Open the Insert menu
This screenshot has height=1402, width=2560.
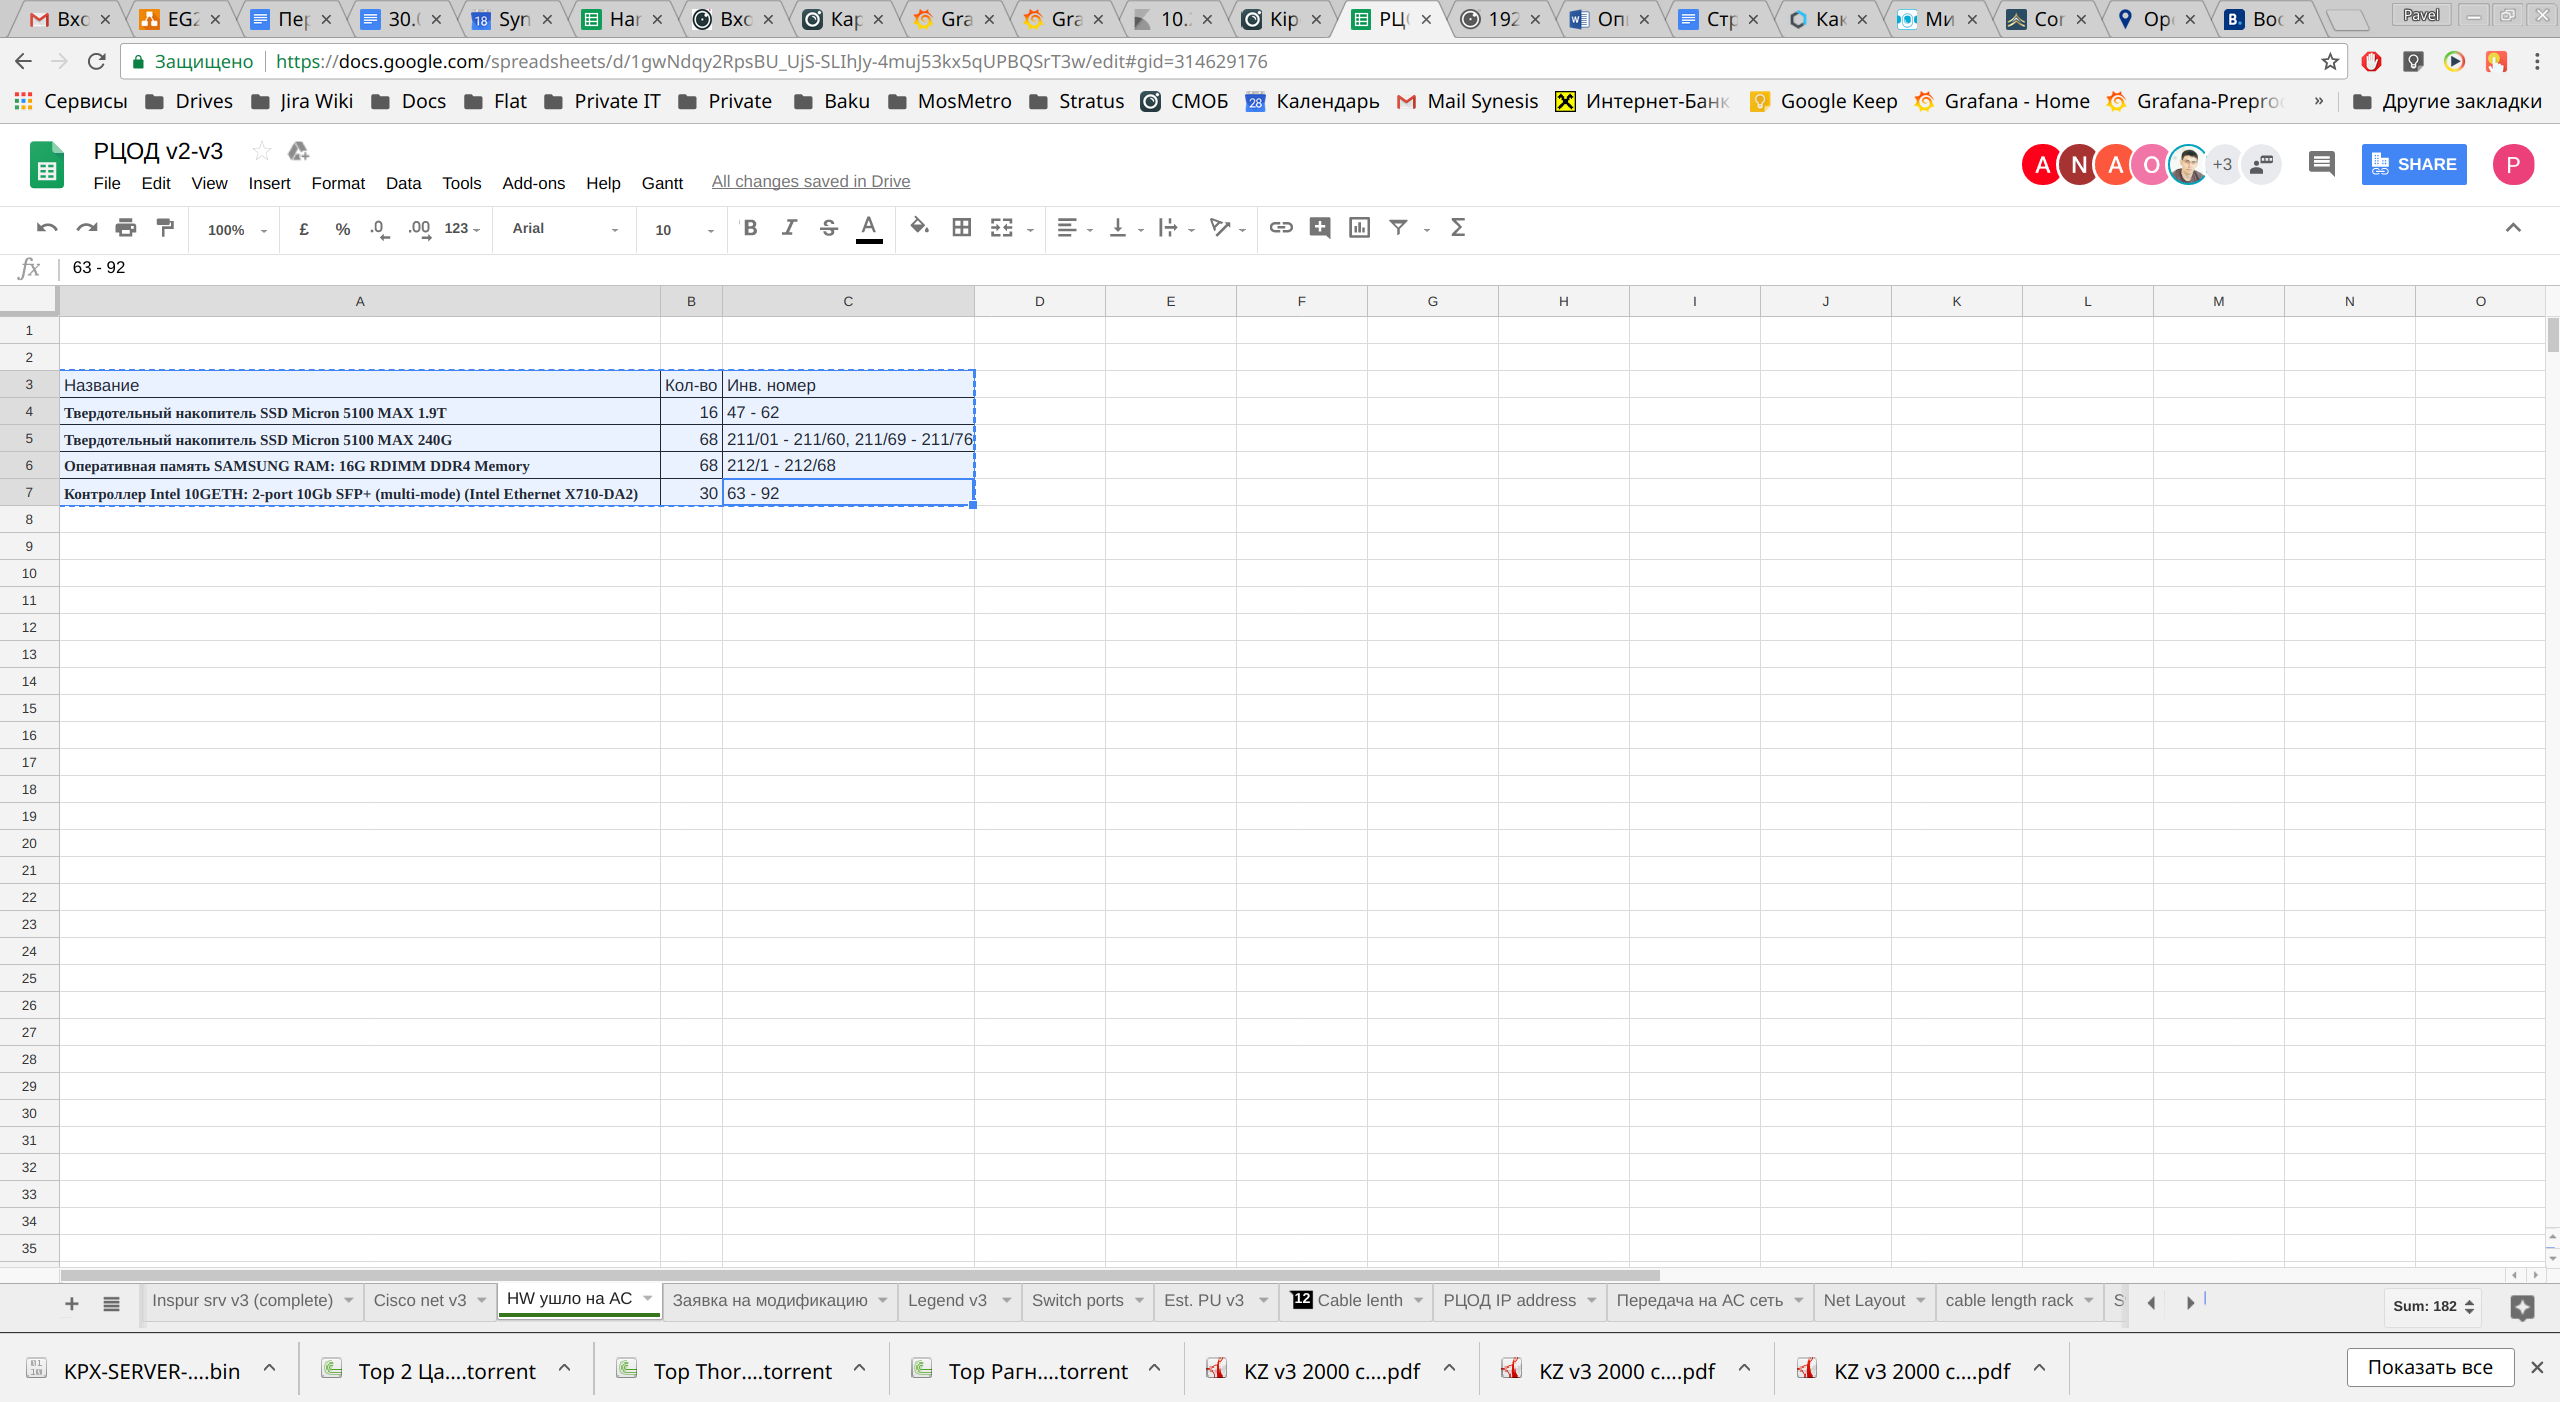[269, 183]
